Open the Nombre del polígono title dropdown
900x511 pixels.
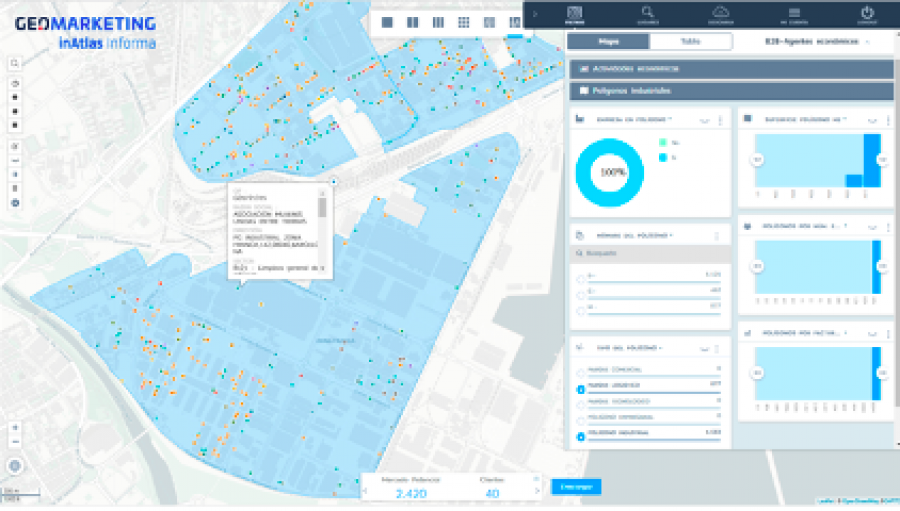click(x=634, y=235)
